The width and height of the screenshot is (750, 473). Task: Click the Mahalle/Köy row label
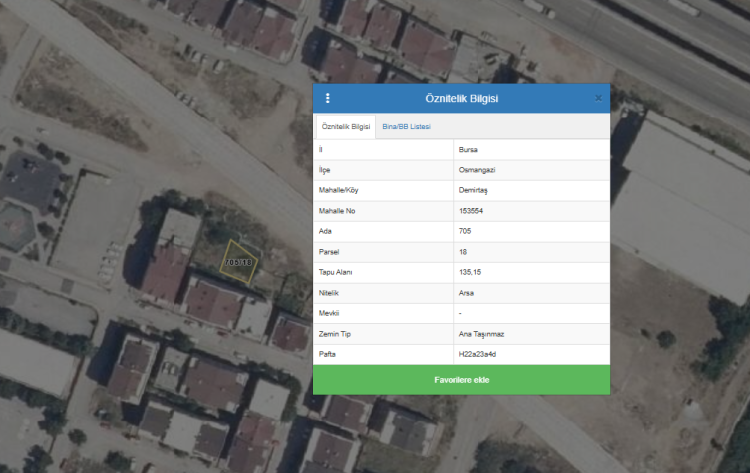(338, 190)
